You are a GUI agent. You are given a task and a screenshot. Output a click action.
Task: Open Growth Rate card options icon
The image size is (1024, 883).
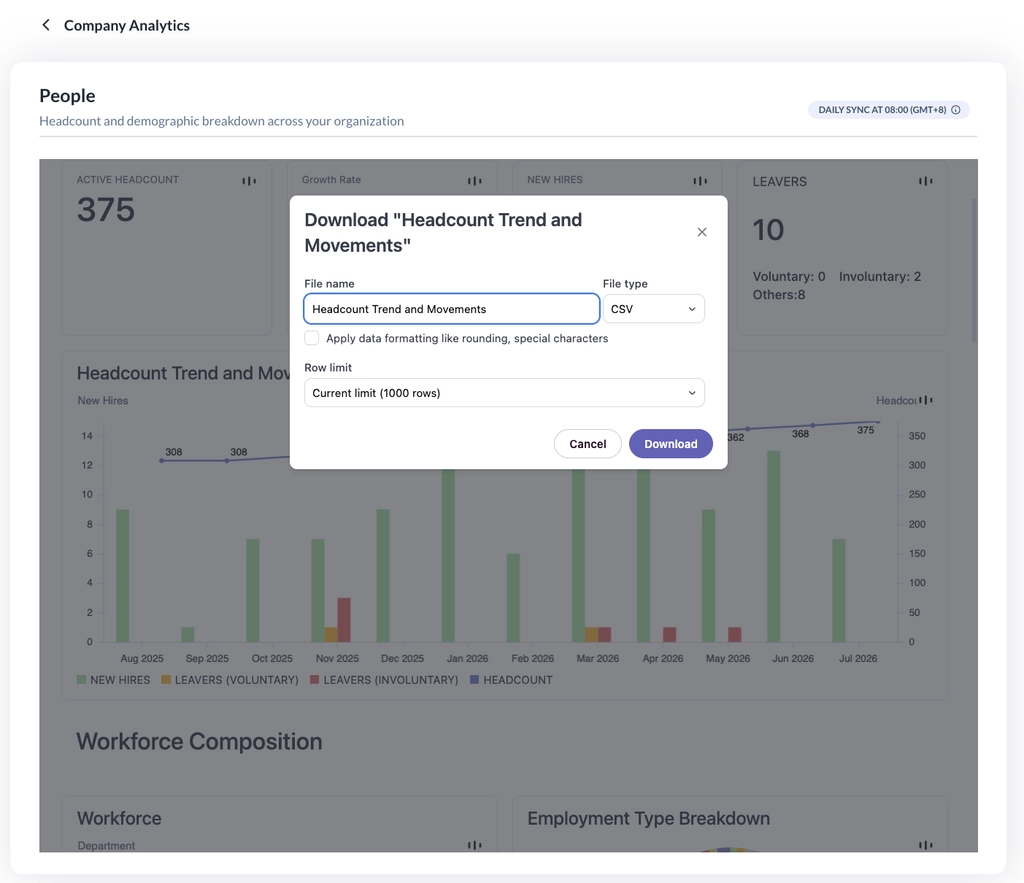(474, 181)
